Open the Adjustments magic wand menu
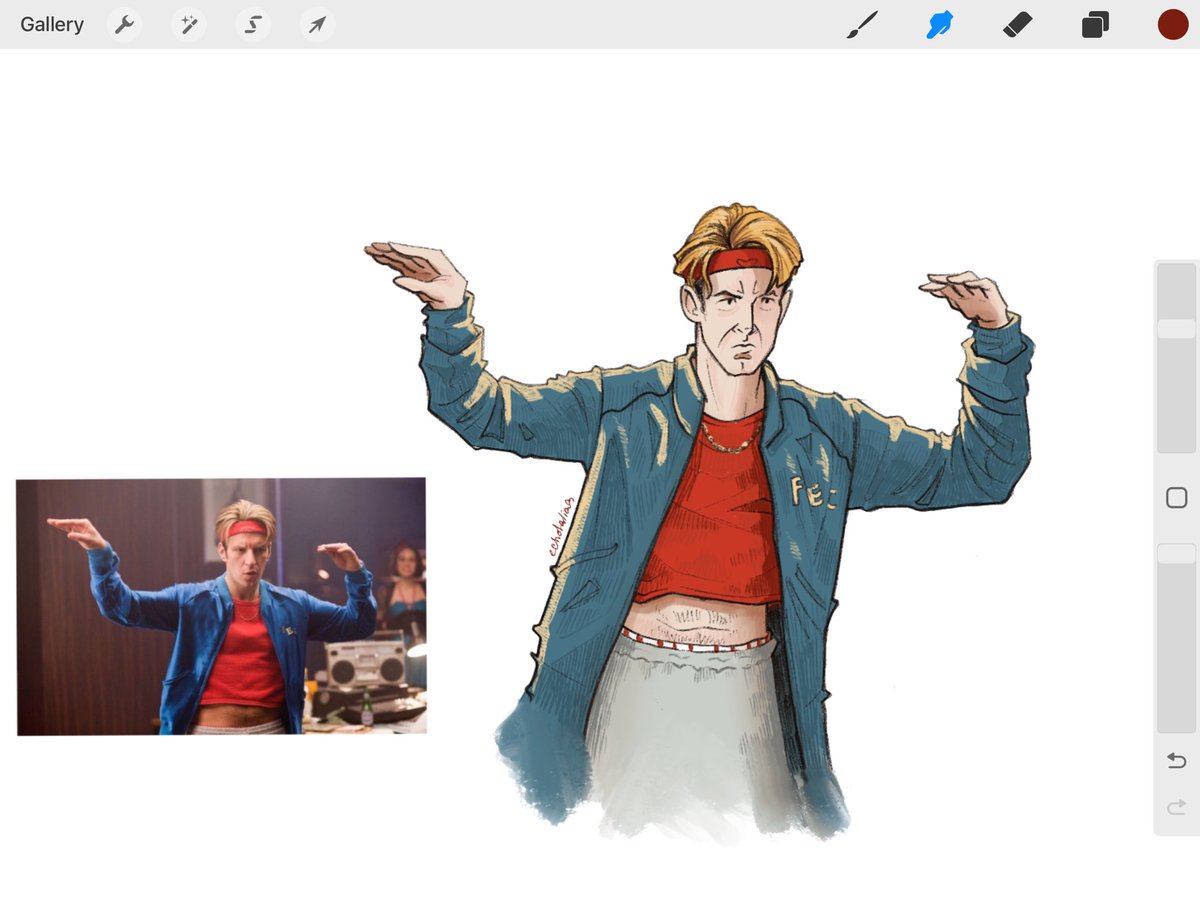Image resolution: width=1200 pixels, height=900 pixels. coord(188,24)
